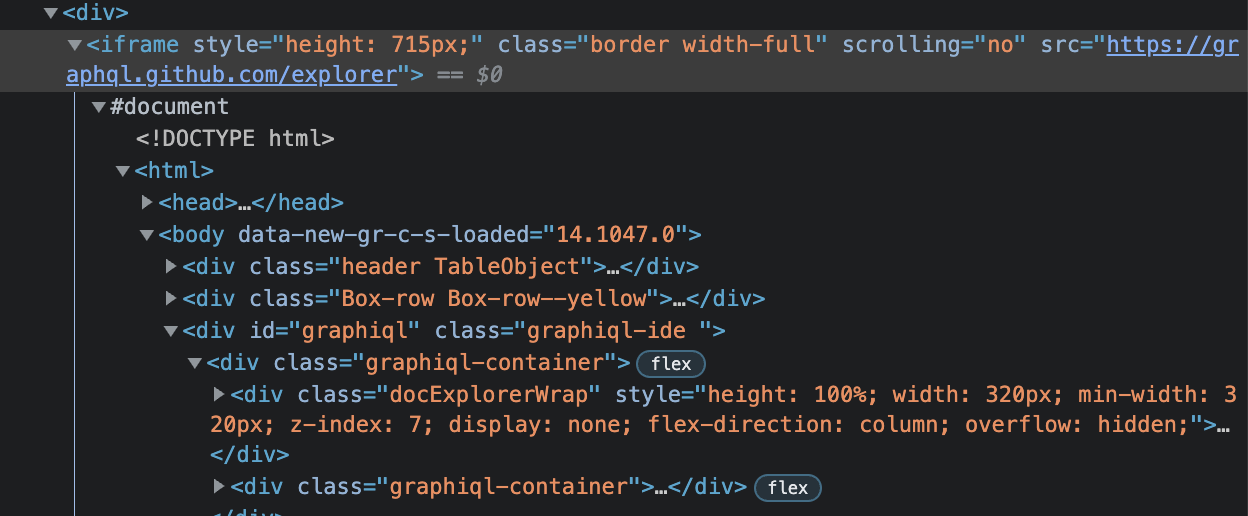Click the "header TableObject" class value
Image resolution: width=1248 pixels, height=516 pixels.
461,267
